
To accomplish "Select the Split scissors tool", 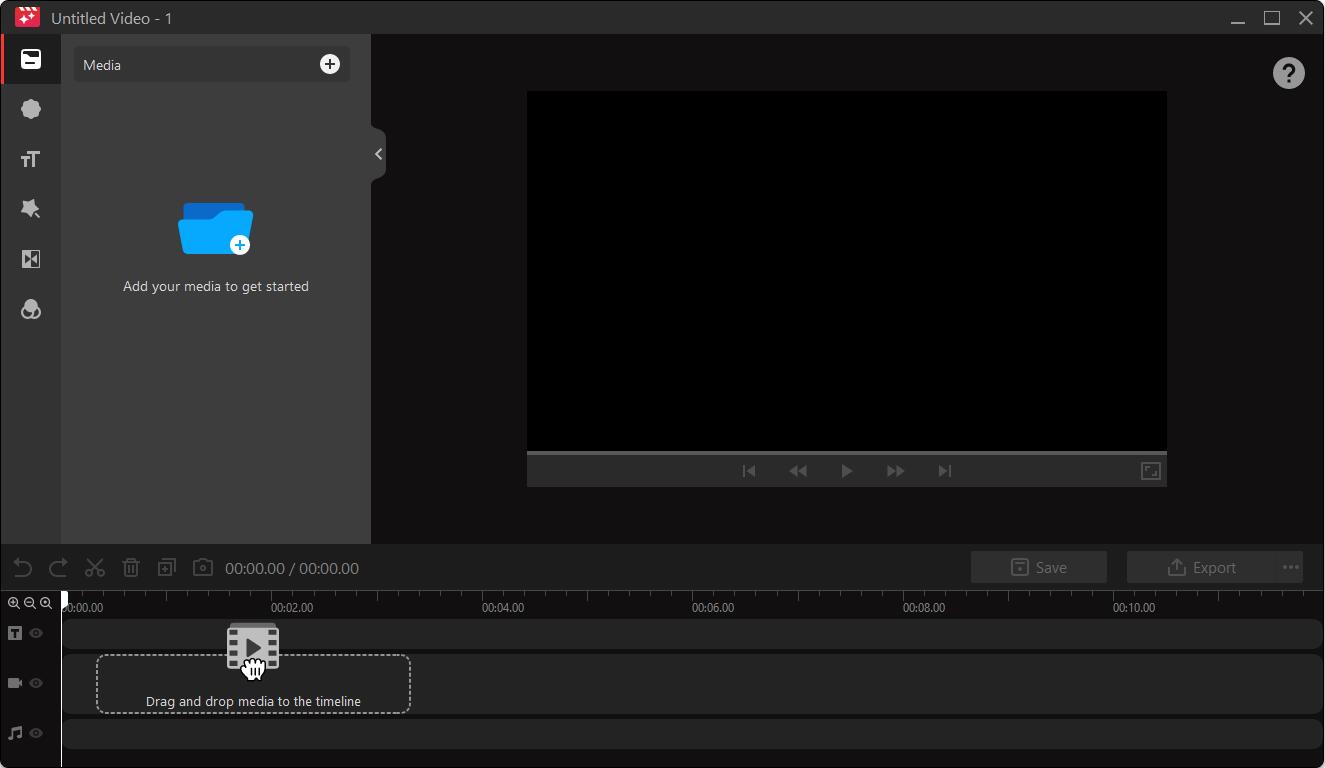I will 95,568.
